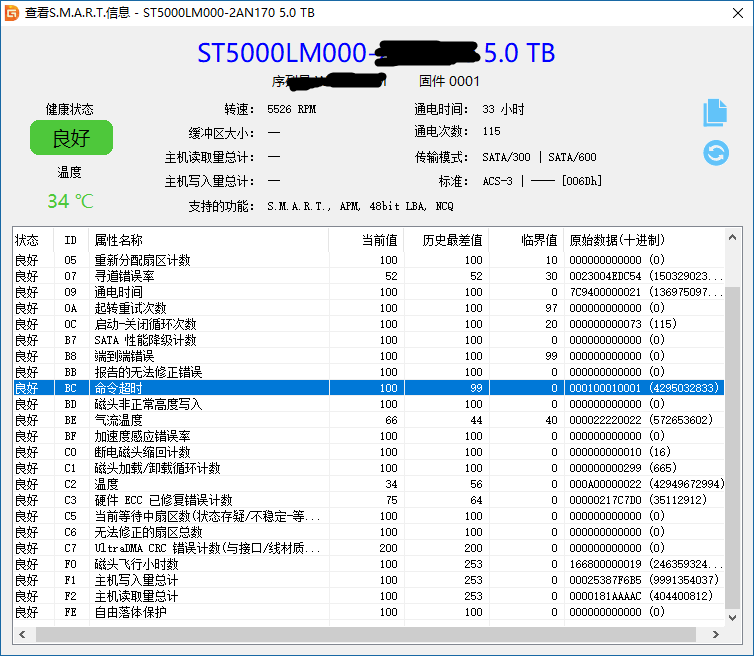
Task: Click the ID cell B7
Action: point(70,340)
